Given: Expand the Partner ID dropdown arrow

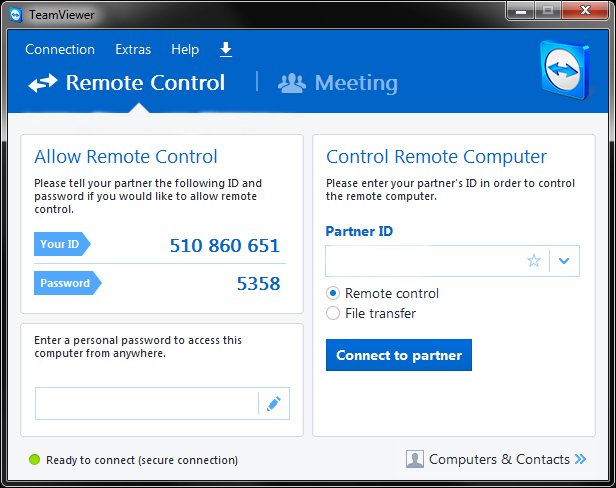Looking at the screenshot, I should [x=564, y=261].
